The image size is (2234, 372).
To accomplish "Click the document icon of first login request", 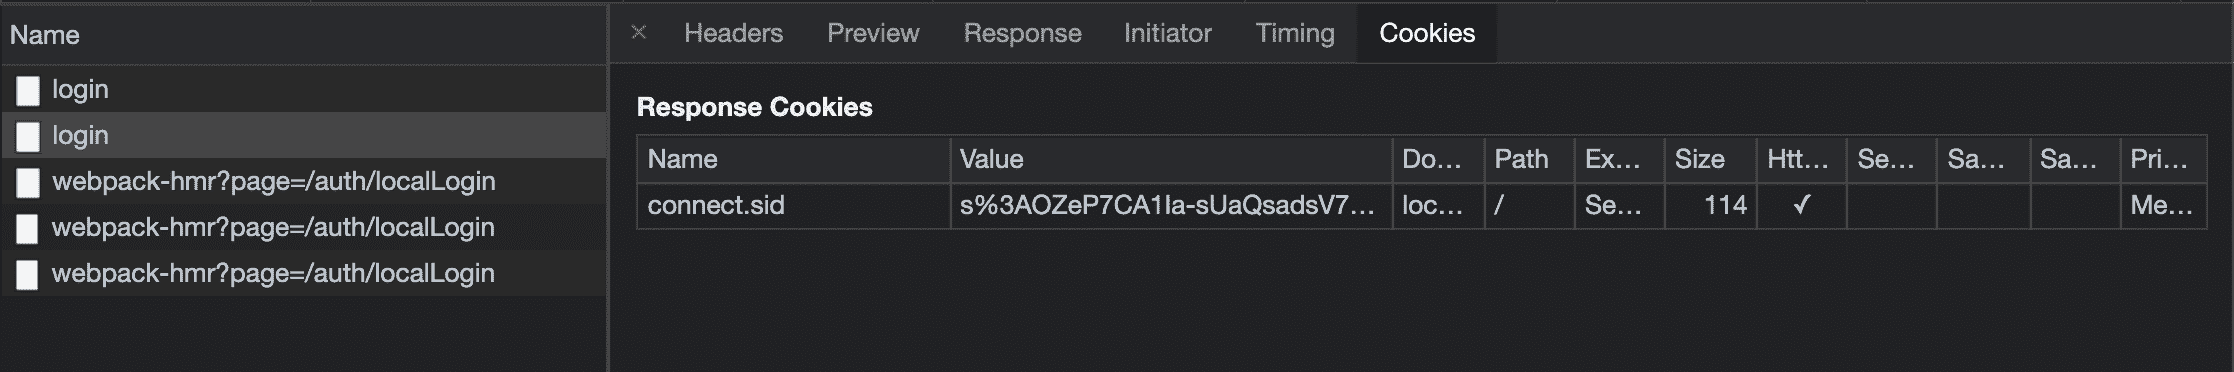I will pyautogui.click(x=28, y=90).
